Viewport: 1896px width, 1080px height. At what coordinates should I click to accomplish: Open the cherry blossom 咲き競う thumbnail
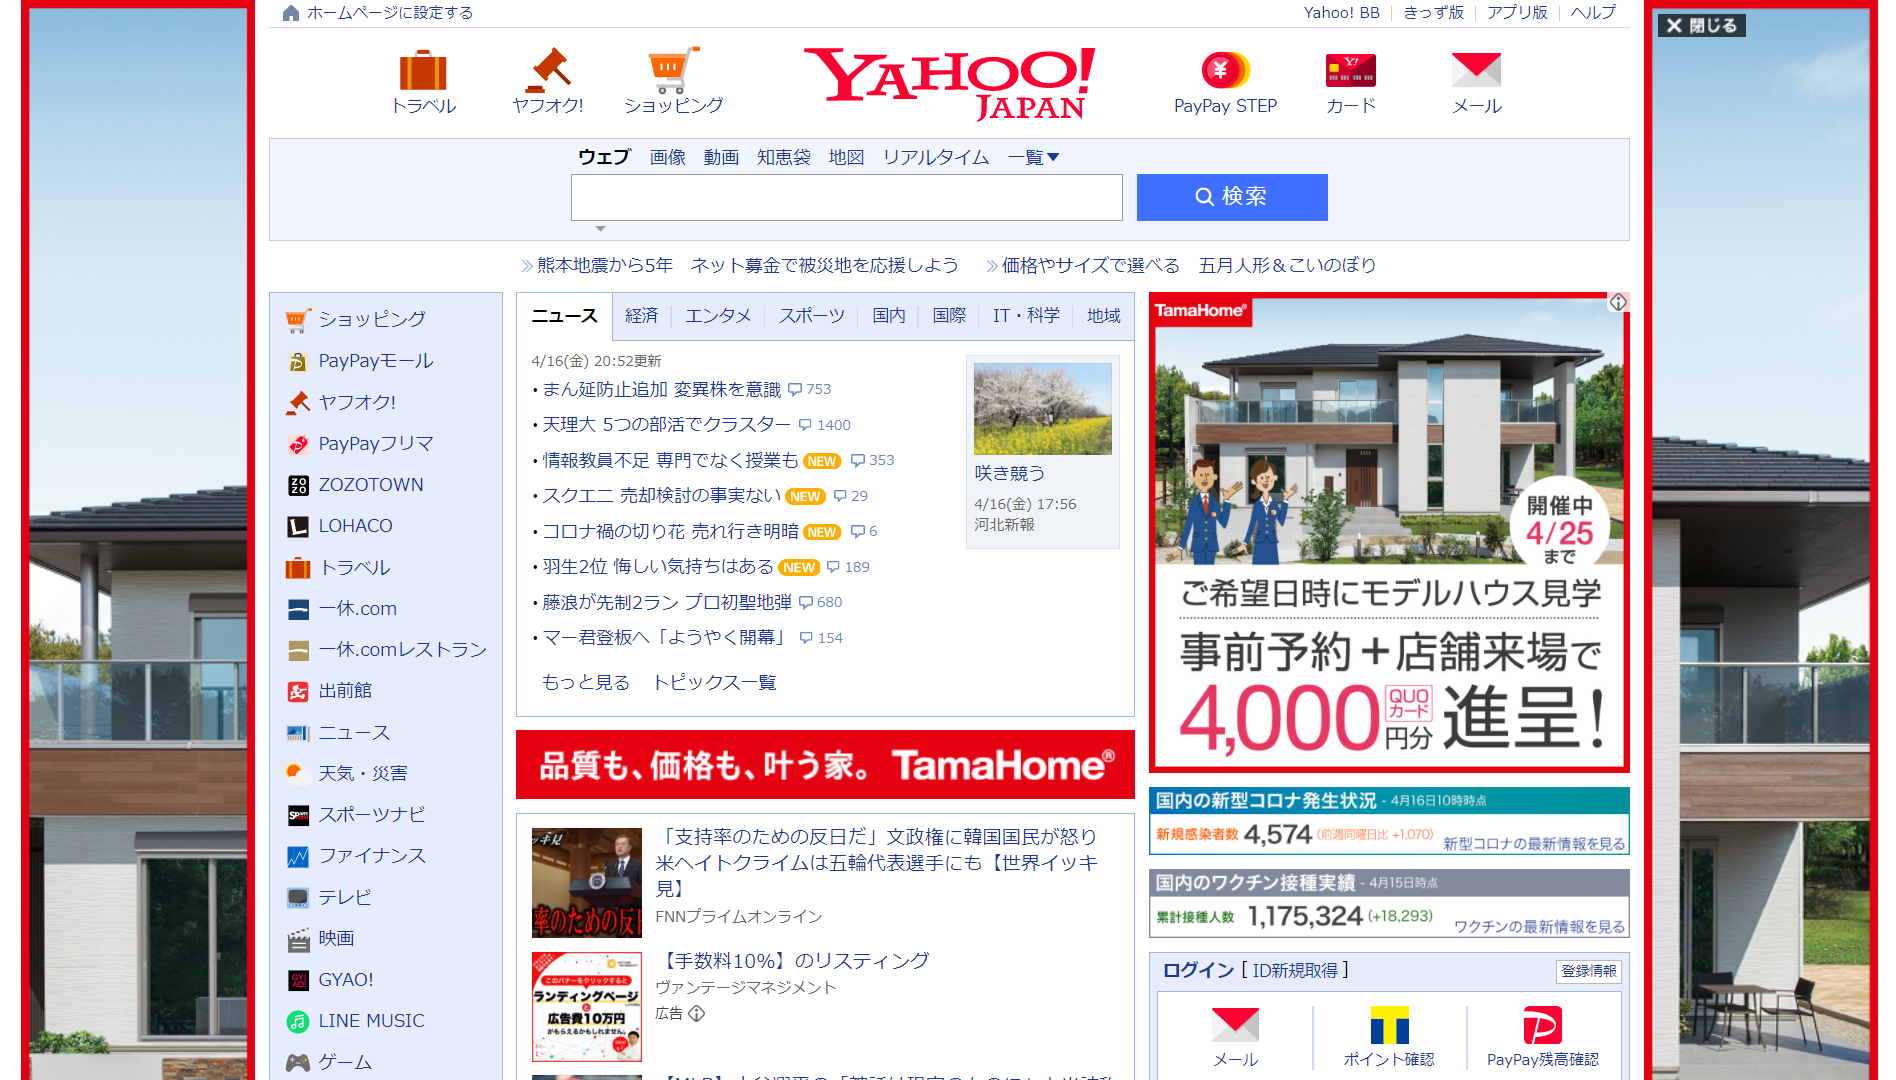(1043, 409)
